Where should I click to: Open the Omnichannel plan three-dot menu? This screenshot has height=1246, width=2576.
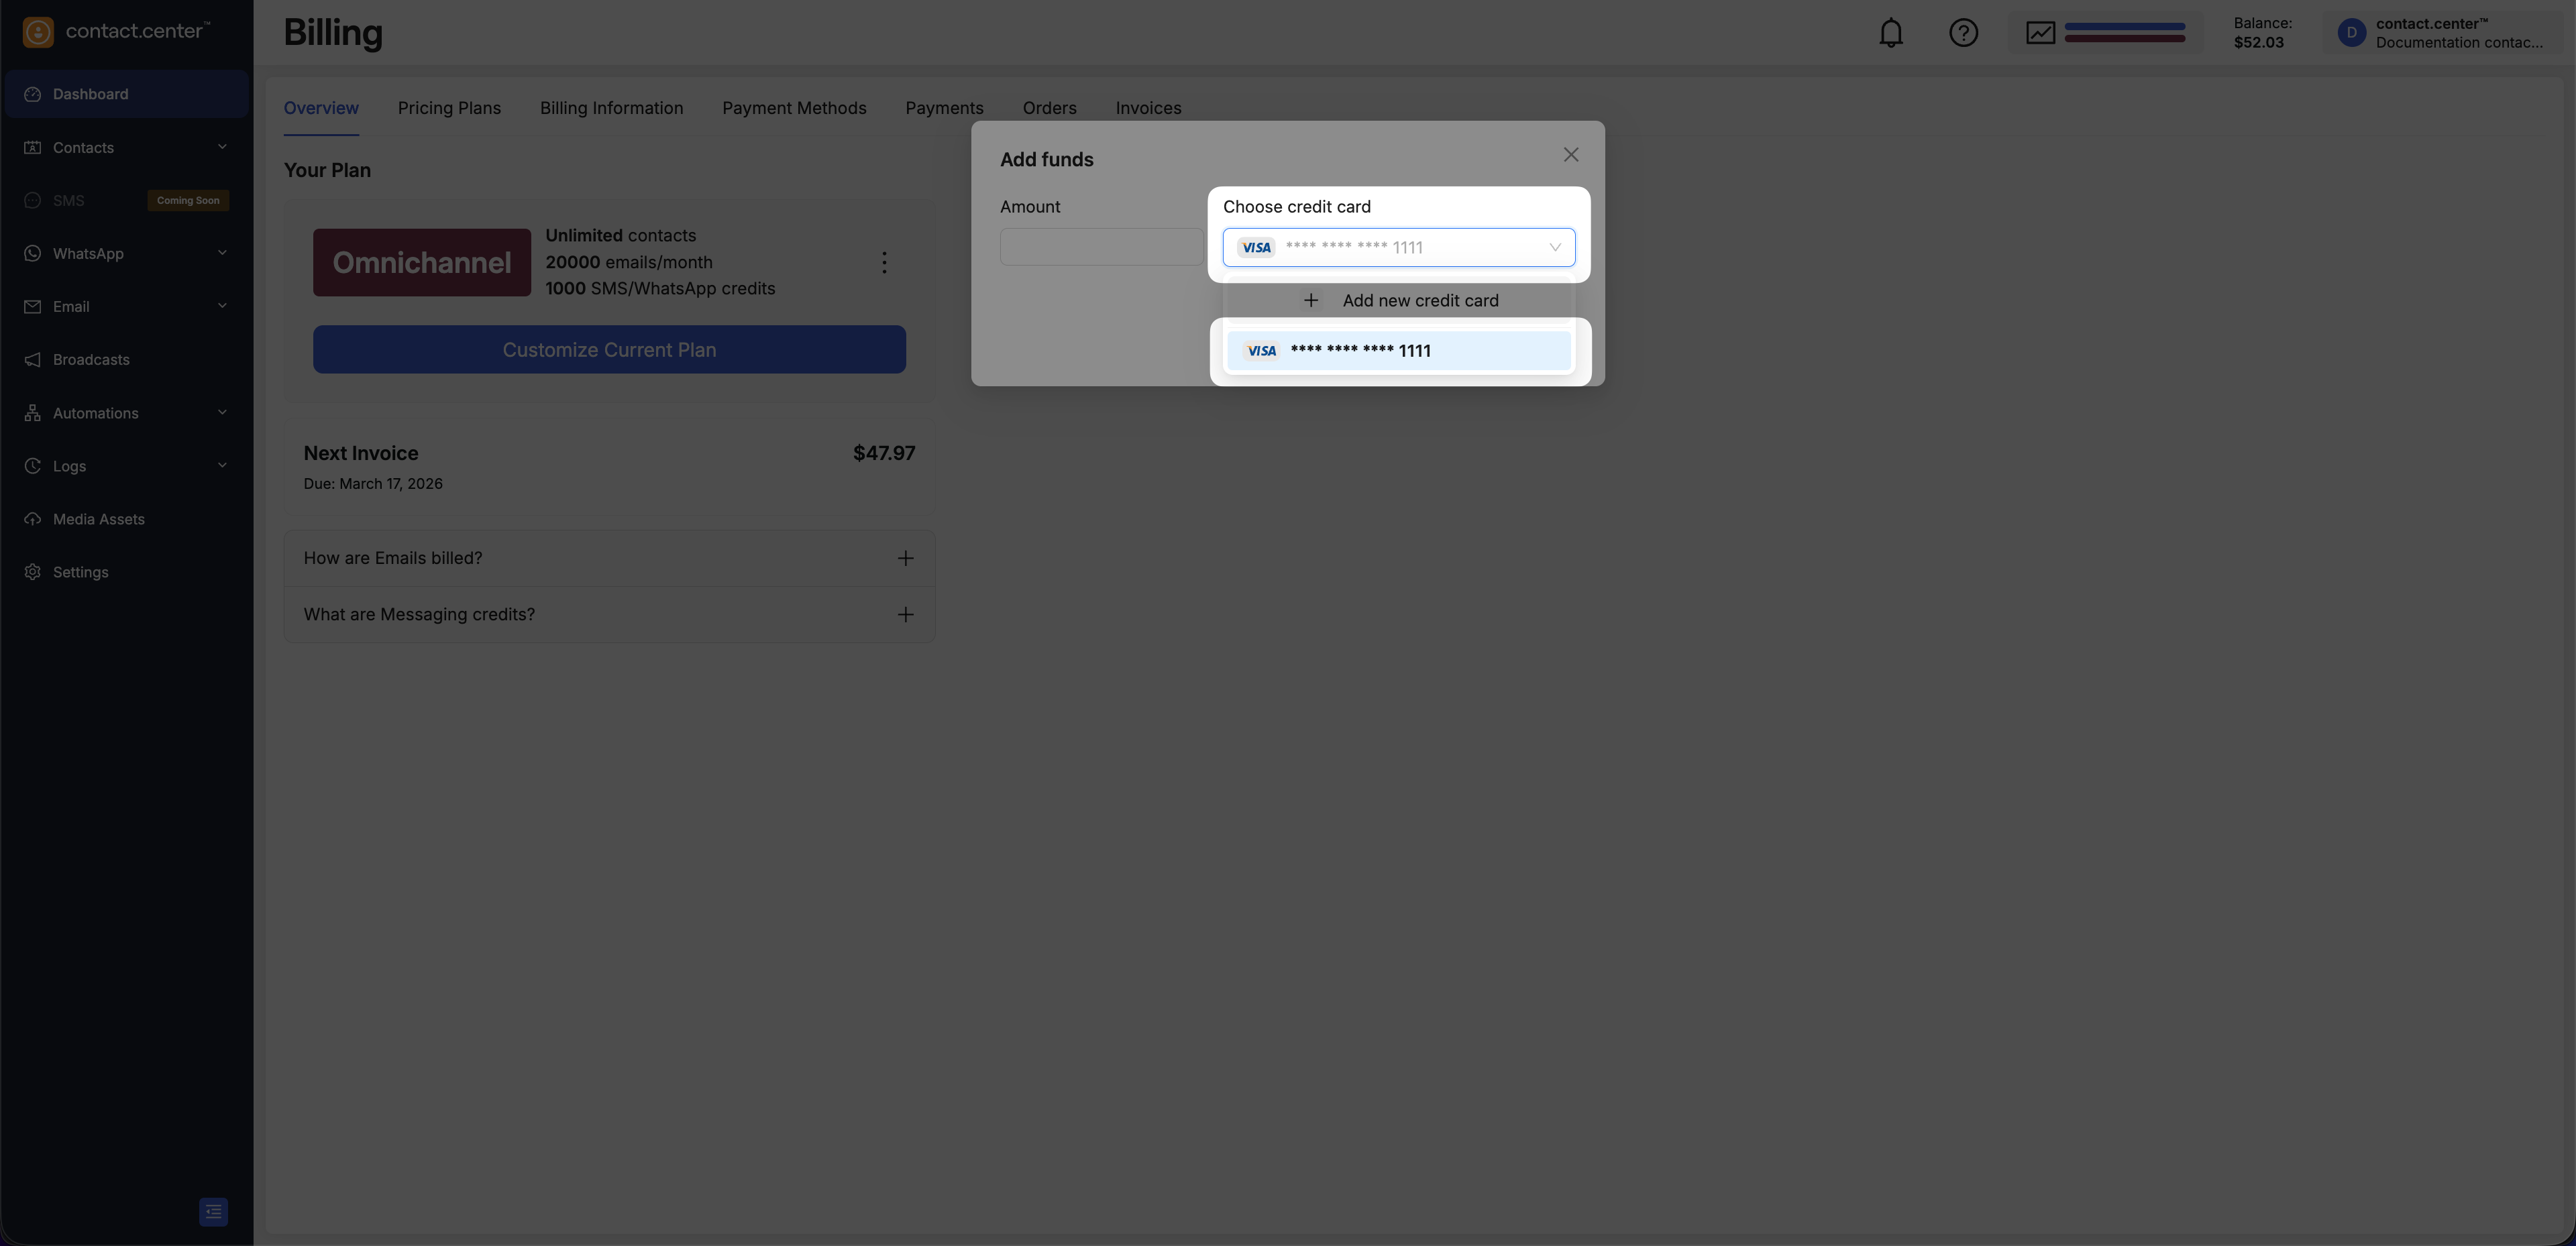click(x=884, y=262)
